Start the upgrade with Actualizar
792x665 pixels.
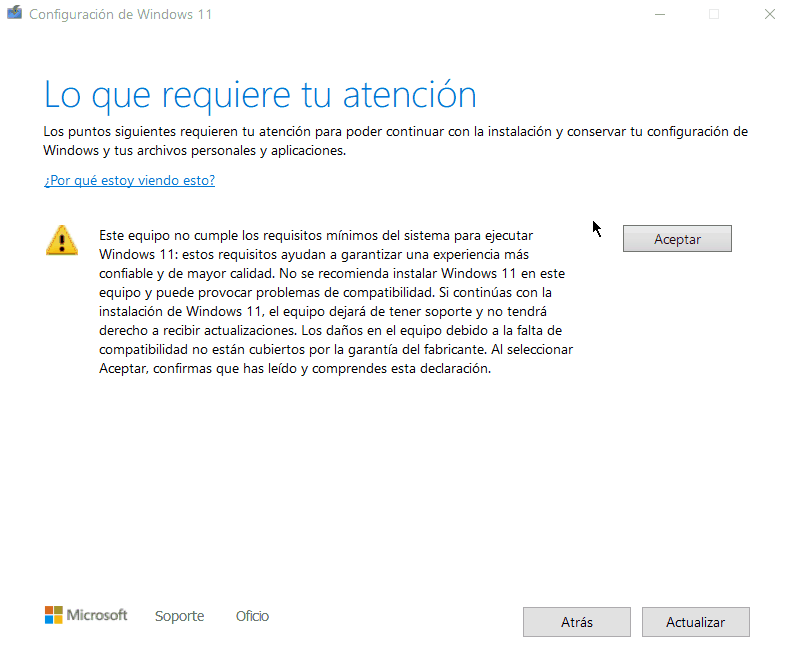[696, 622]
